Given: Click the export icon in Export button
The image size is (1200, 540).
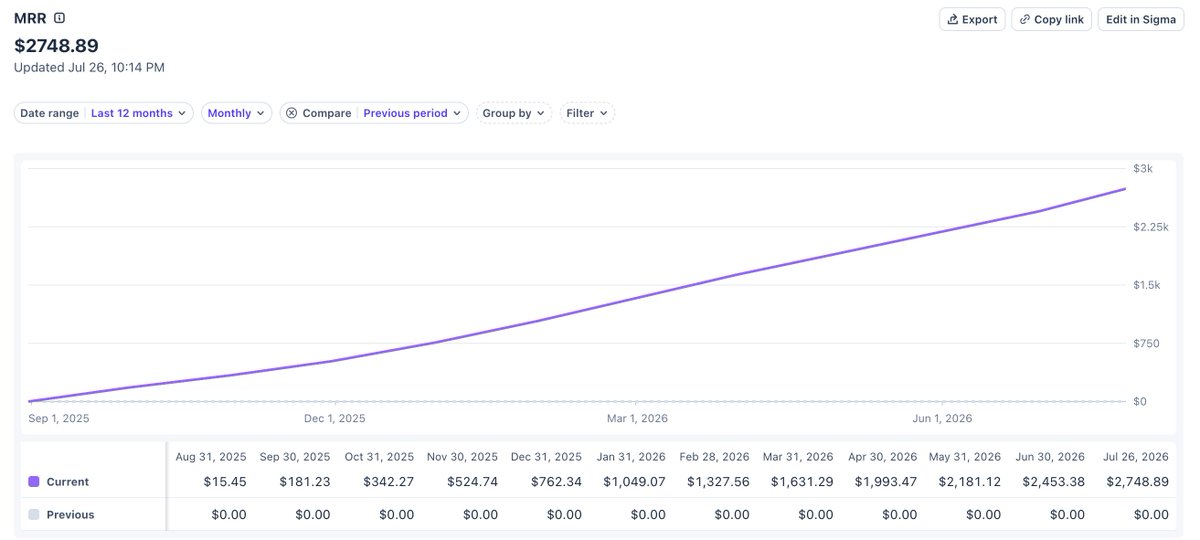Looking at the screenshot, I should click(953, 19).
